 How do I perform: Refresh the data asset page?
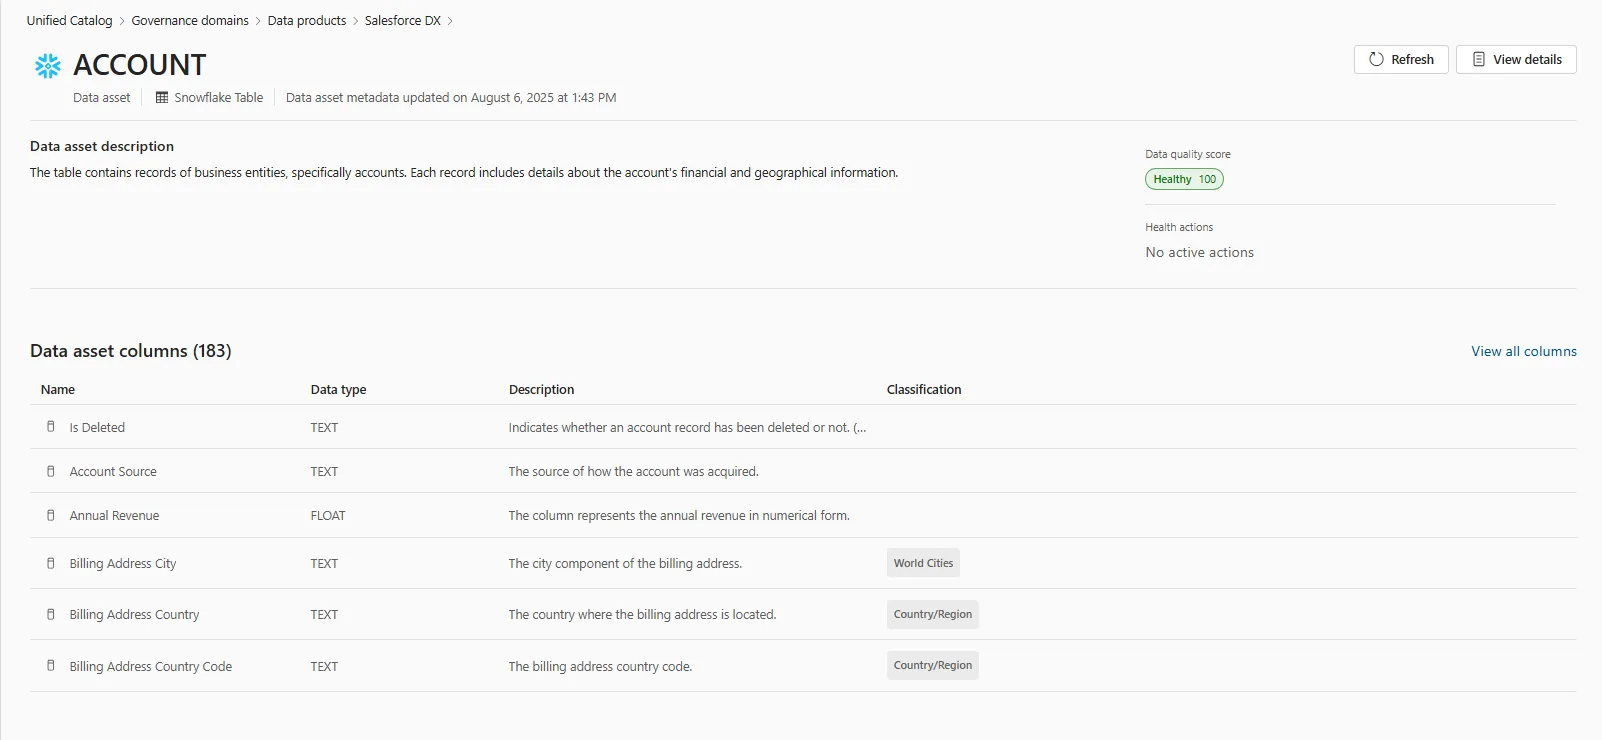(x=1401, y=59)
